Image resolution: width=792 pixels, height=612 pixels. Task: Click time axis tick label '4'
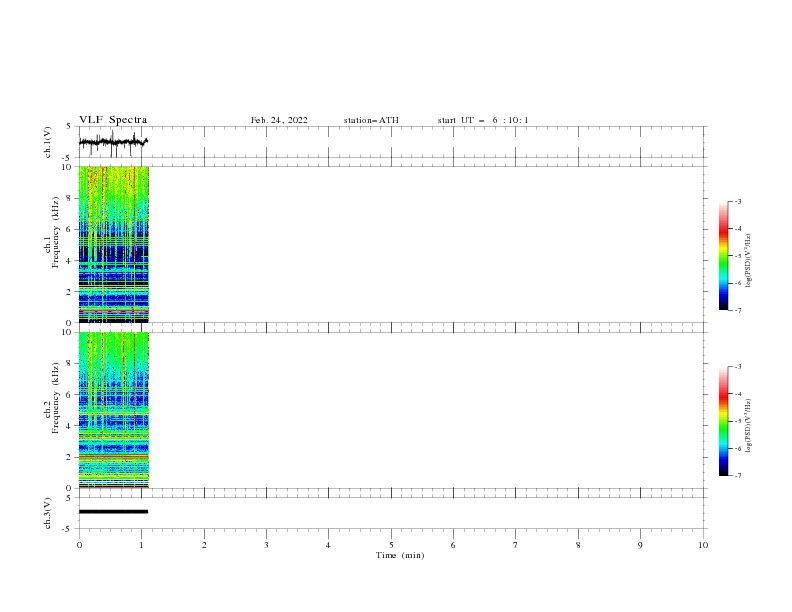coord(328,545)
